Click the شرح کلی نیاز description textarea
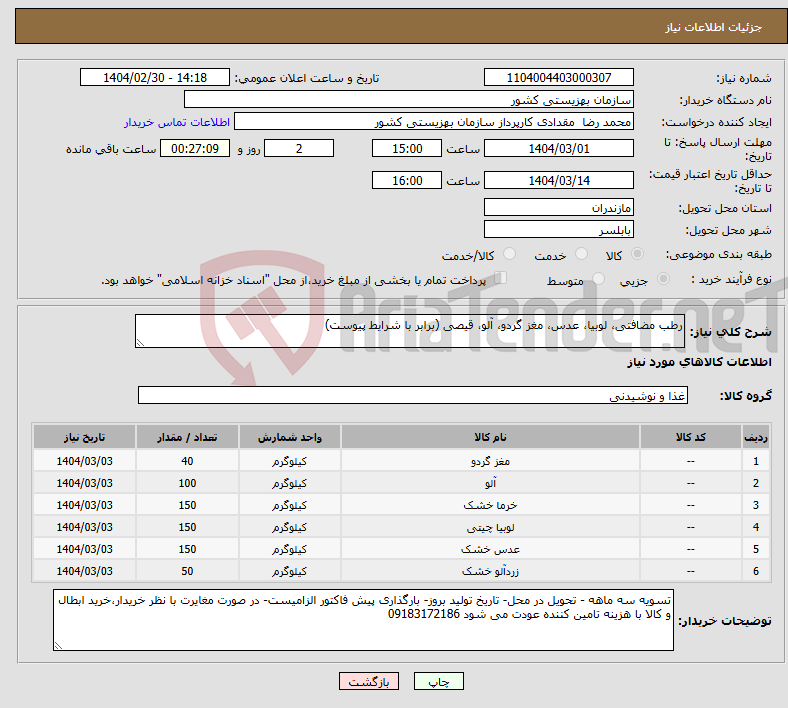The height and width of the screenshot is (708, 788). 410,331
